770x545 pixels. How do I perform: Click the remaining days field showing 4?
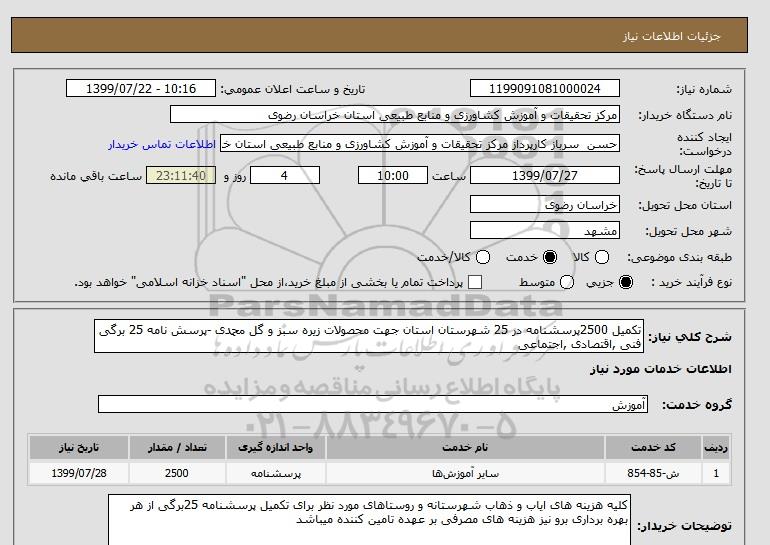285,175
